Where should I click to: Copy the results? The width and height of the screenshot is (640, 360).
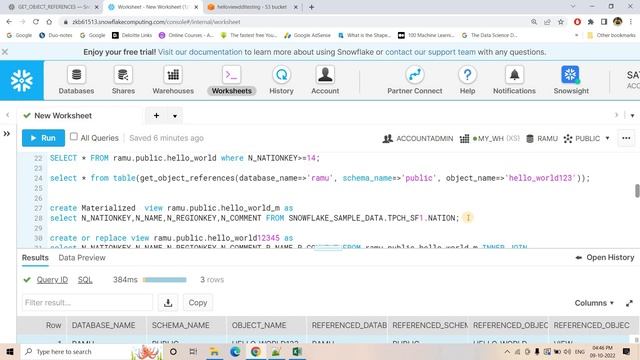click(x=198, y=302)
